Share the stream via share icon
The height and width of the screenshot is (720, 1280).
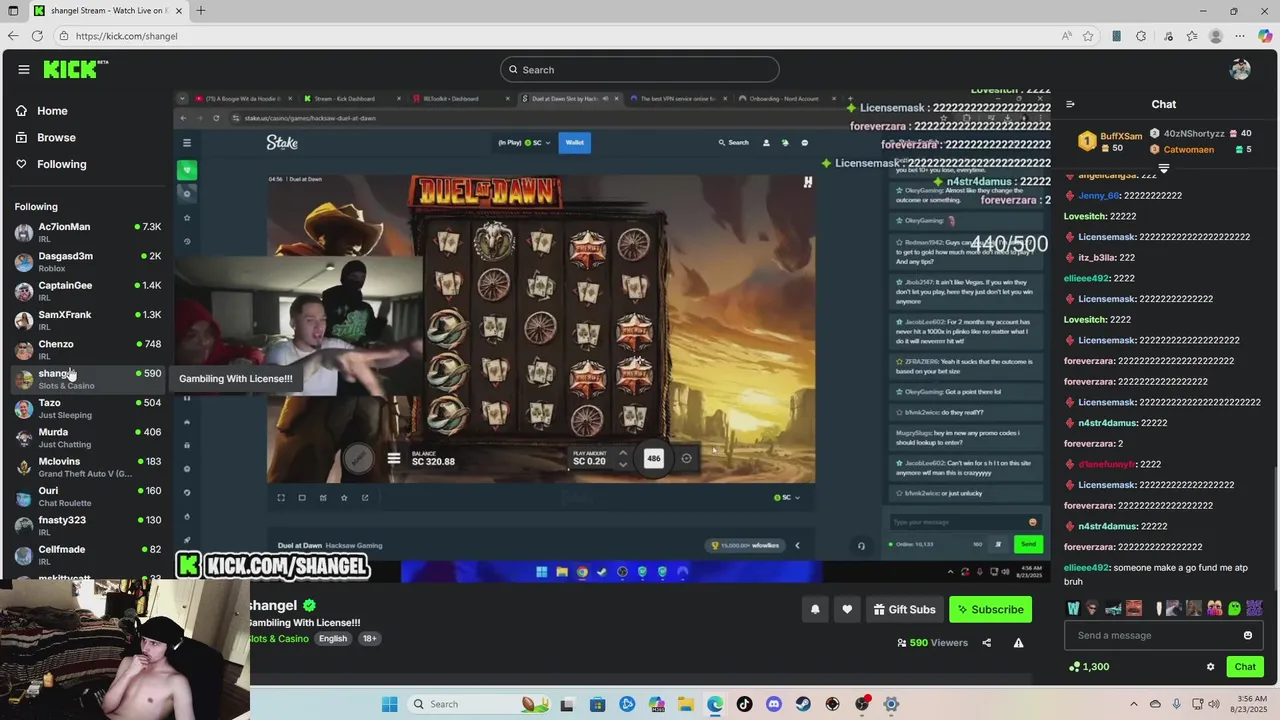pyautogui.click(x=986, y=643)
